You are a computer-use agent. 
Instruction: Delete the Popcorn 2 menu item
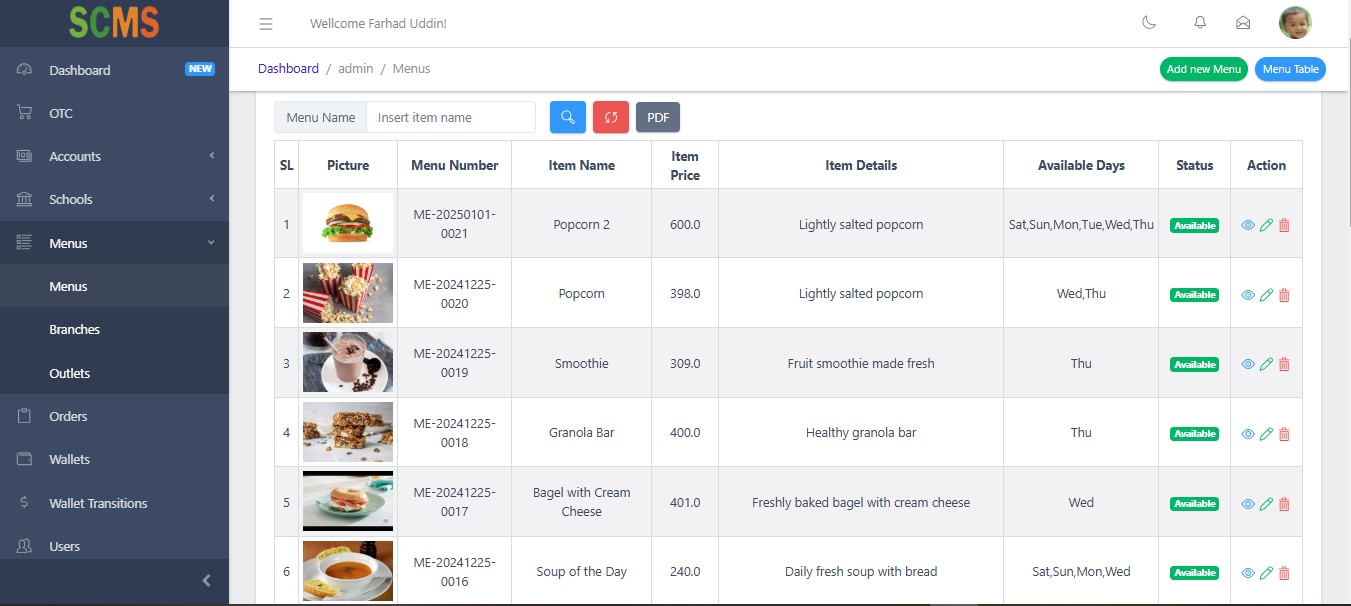[1284, 226]
